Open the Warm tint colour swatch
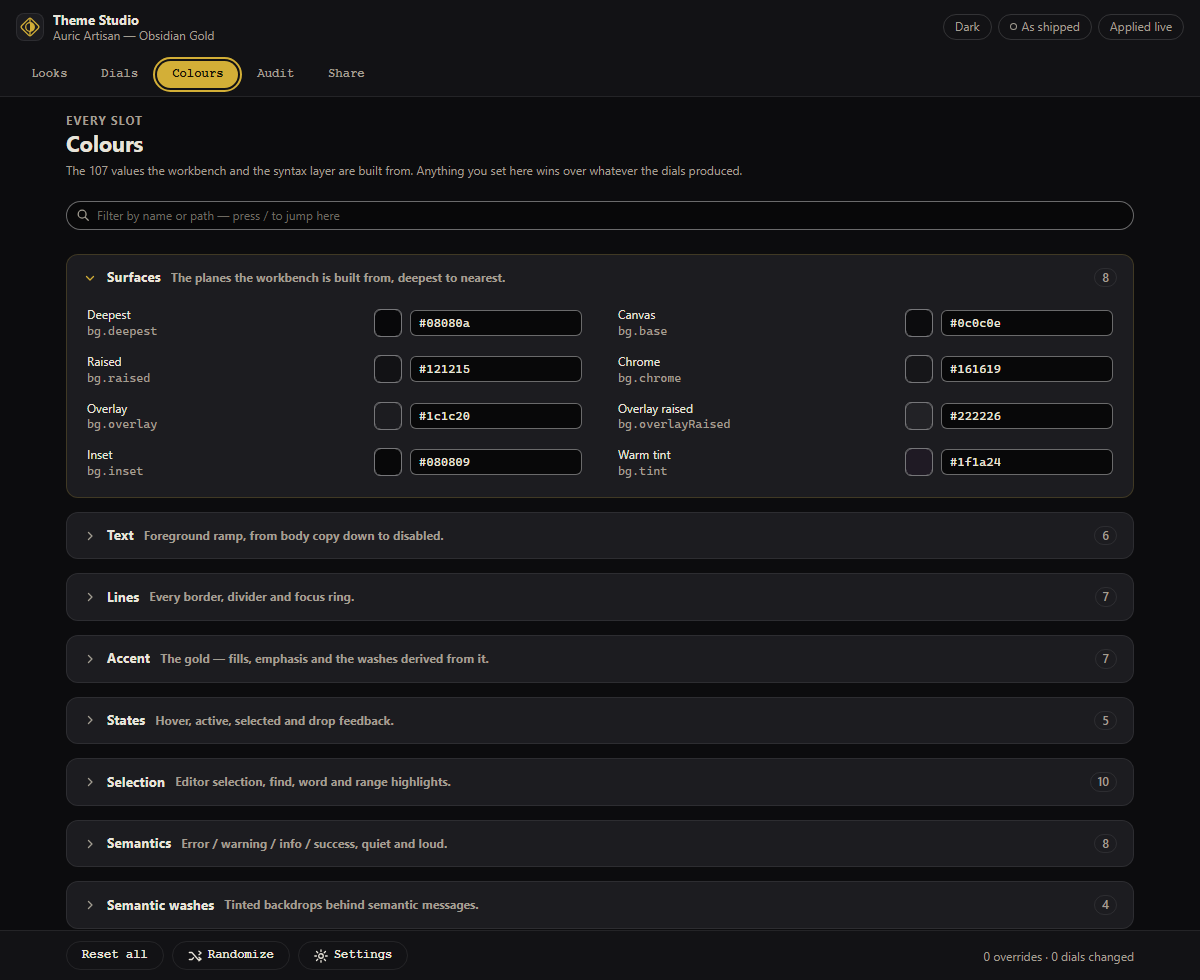 point(919,462)
